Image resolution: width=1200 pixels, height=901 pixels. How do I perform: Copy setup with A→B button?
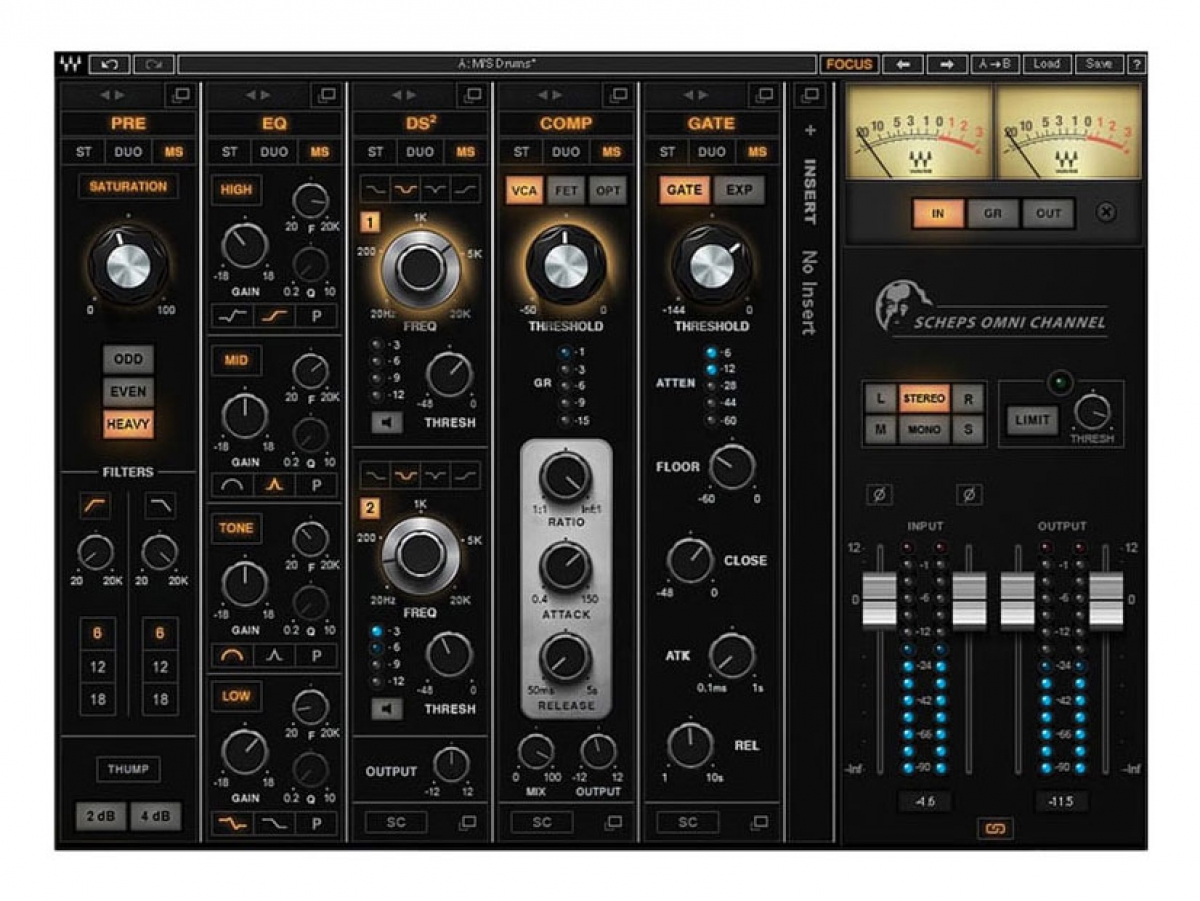[x=996, y=64]
